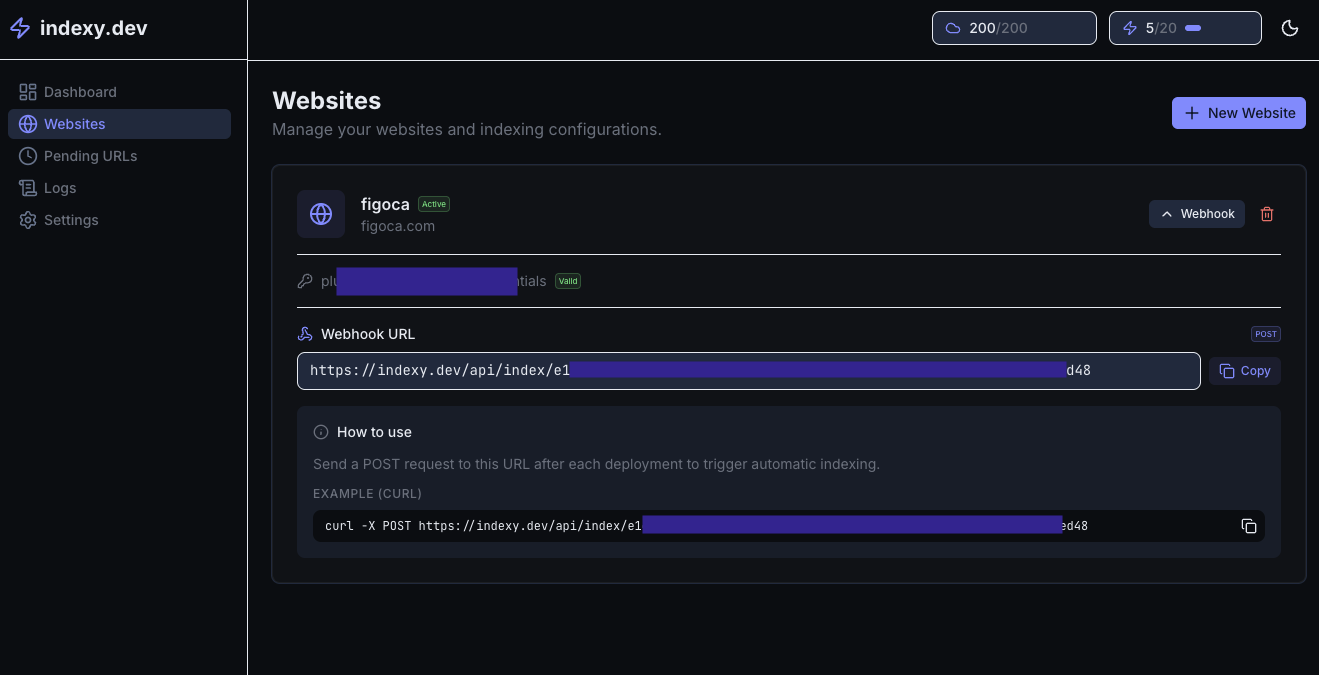
Task: Select Pending URLs in the sidebar
Action: [x=90, y=156]
